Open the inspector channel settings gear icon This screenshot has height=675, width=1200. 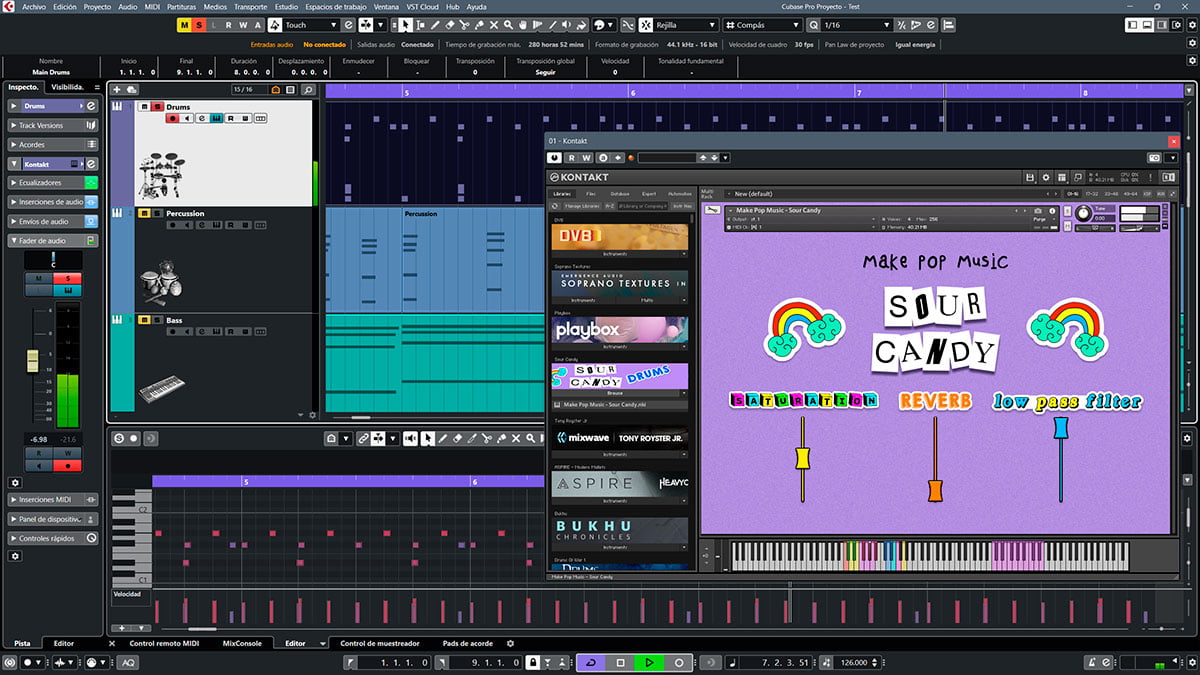coord(15,482)
